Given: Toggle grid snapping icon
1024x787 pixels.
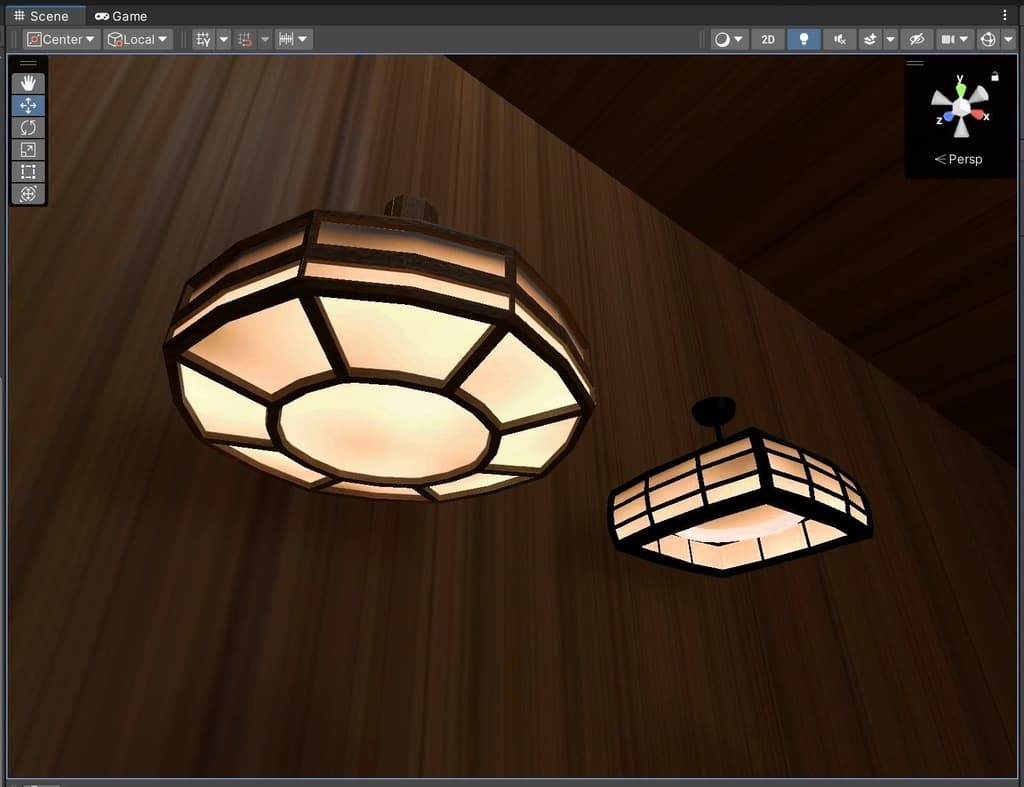Looking at the screenshot, I should (x=245, y=39).
